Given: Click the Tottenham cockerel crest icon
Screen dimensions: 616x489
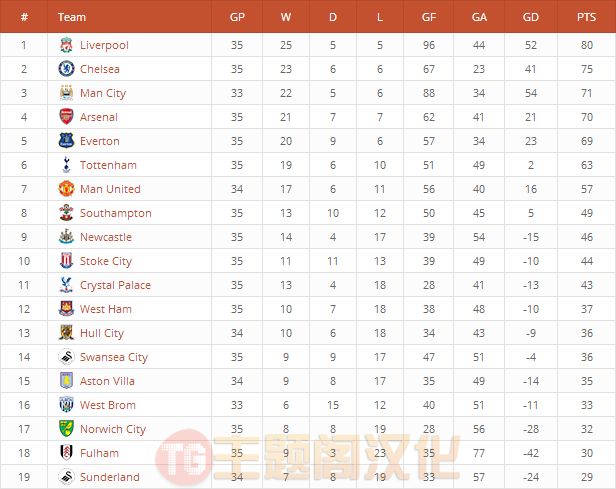Looking at the screenshot, I should pyautogui.click(x=66, y=165).
